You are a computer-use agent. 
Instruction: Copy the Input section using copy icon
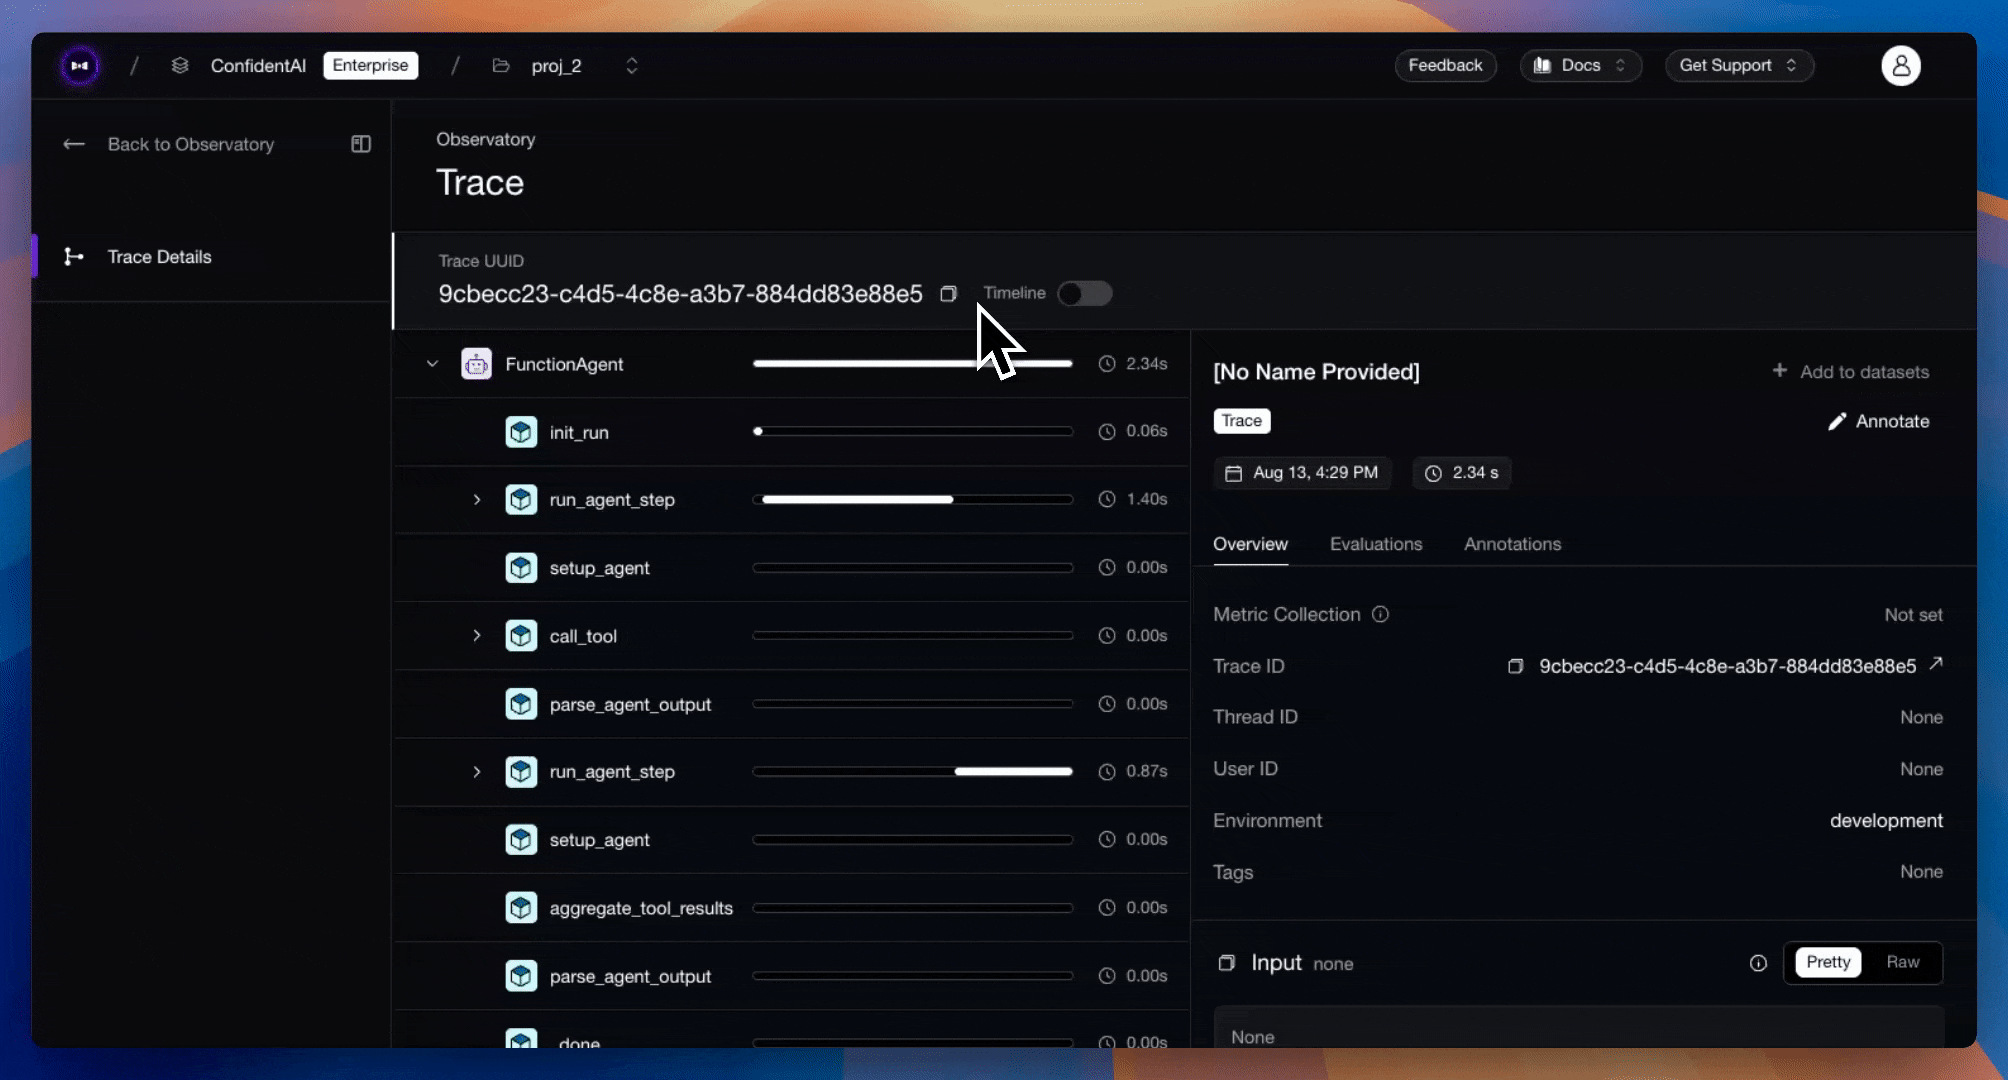pos(1226,963)
